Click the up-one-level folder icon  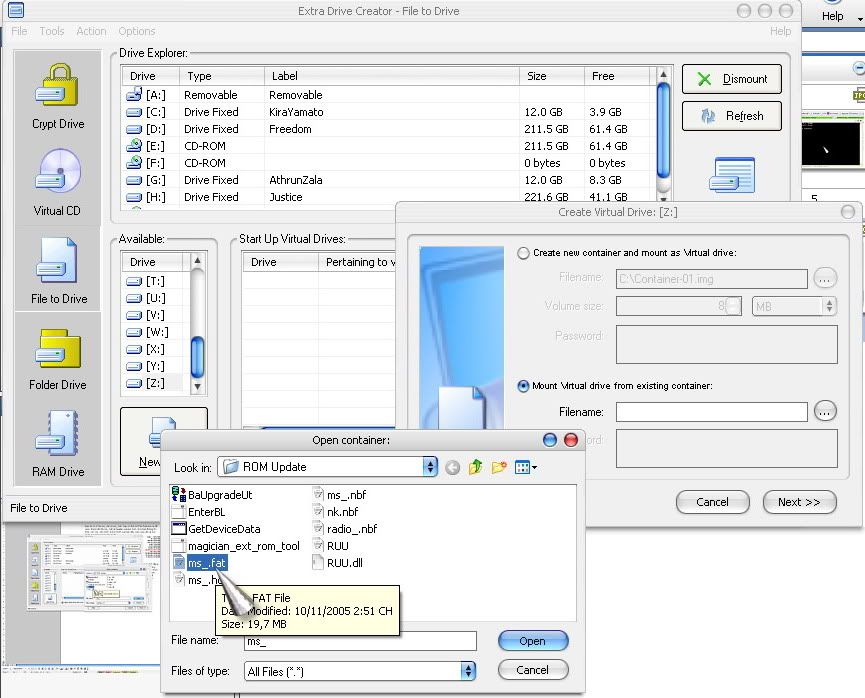[x=476, y=467]
